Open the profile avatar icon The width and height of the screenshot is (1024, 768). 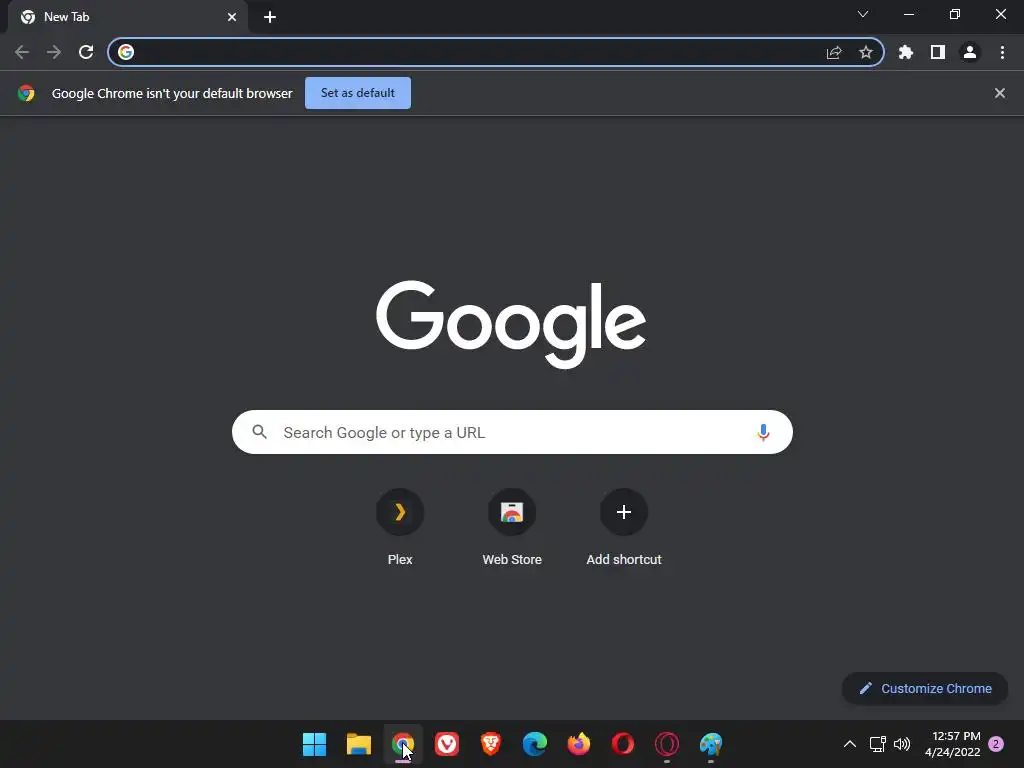(970, 52)
